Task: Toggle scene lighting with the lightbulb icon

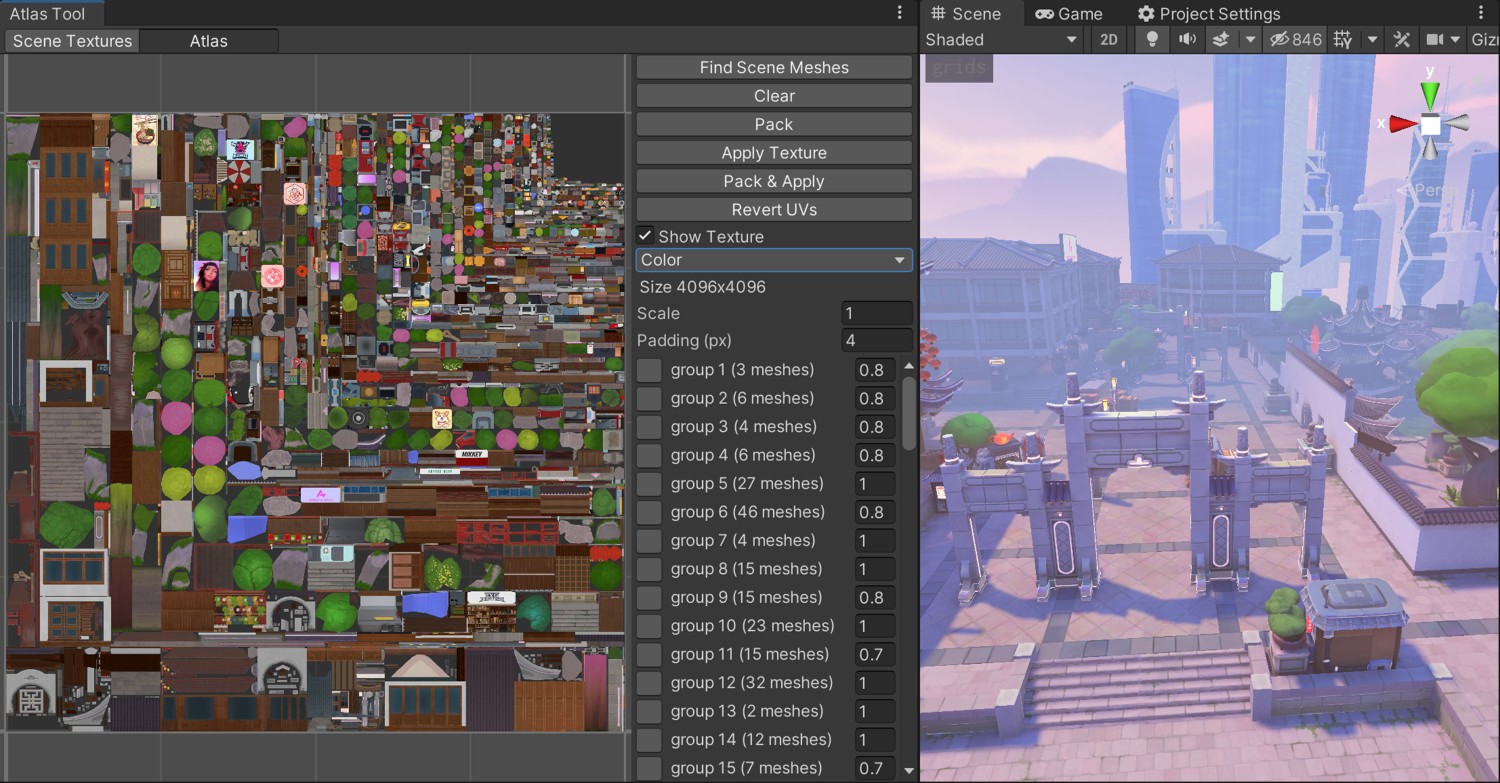Action: (1152, 40)
